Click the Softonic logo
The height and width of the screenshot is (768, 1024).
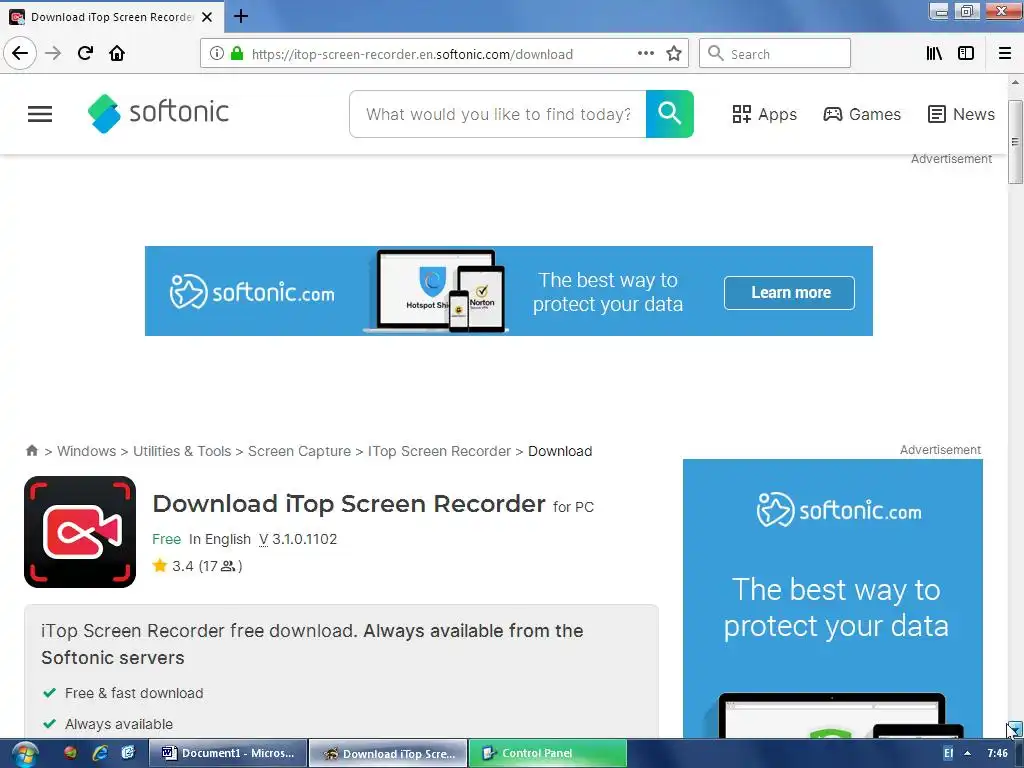click(x=159, y=113)
